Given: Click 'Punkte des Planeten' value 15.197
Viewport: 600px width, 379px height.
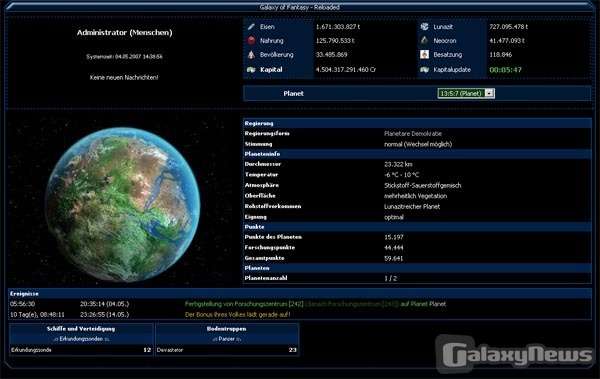Looking at the screenshot, I should point(394,237).
